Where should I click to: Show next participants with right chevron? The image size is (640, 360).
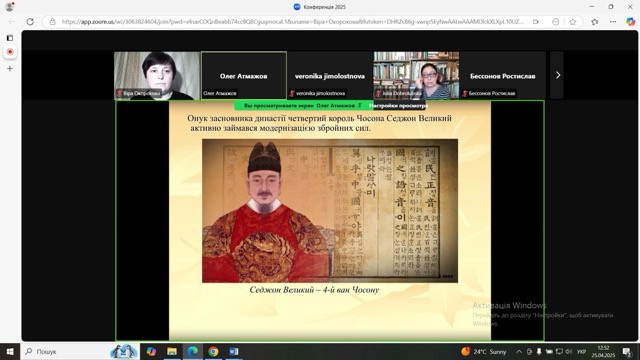(x=557, y=75)
